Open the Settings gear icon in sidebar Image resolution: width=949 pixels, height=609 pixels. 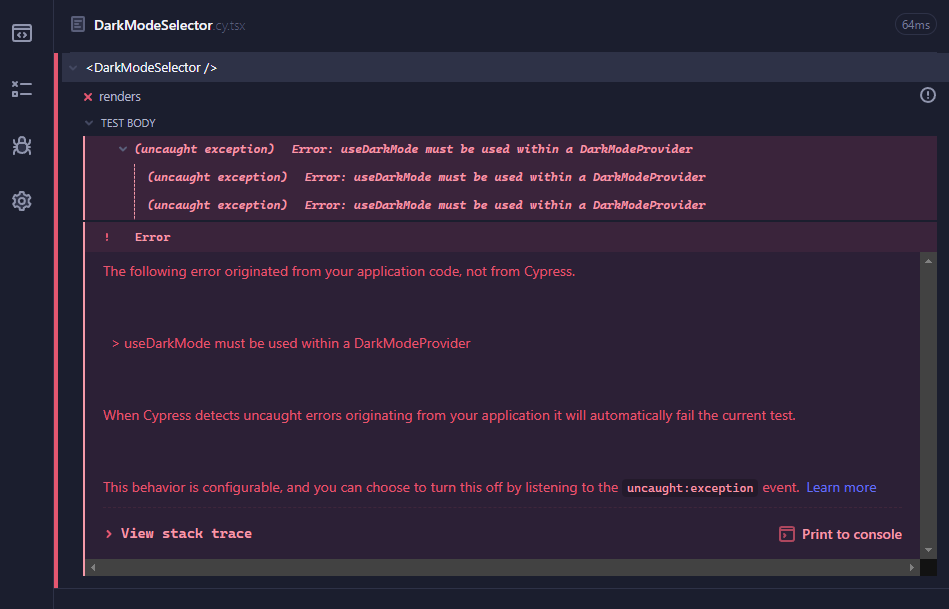[22, 201]
